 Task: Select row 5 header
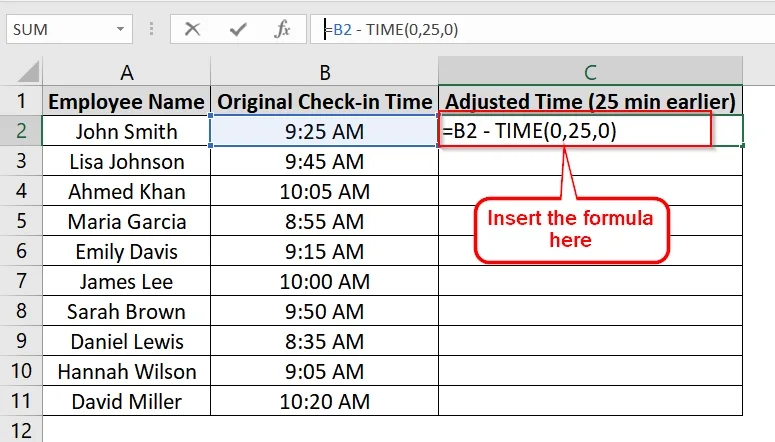(21, 221)
